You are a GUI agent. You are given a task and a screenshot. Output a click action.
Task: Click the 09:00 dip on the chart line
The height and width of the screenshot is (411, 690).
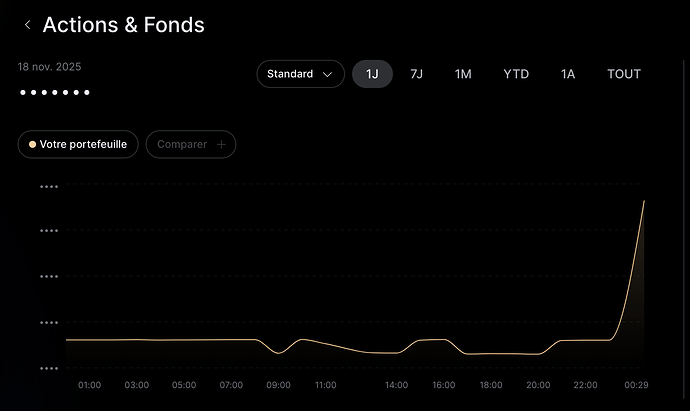(x=280, y=352)
